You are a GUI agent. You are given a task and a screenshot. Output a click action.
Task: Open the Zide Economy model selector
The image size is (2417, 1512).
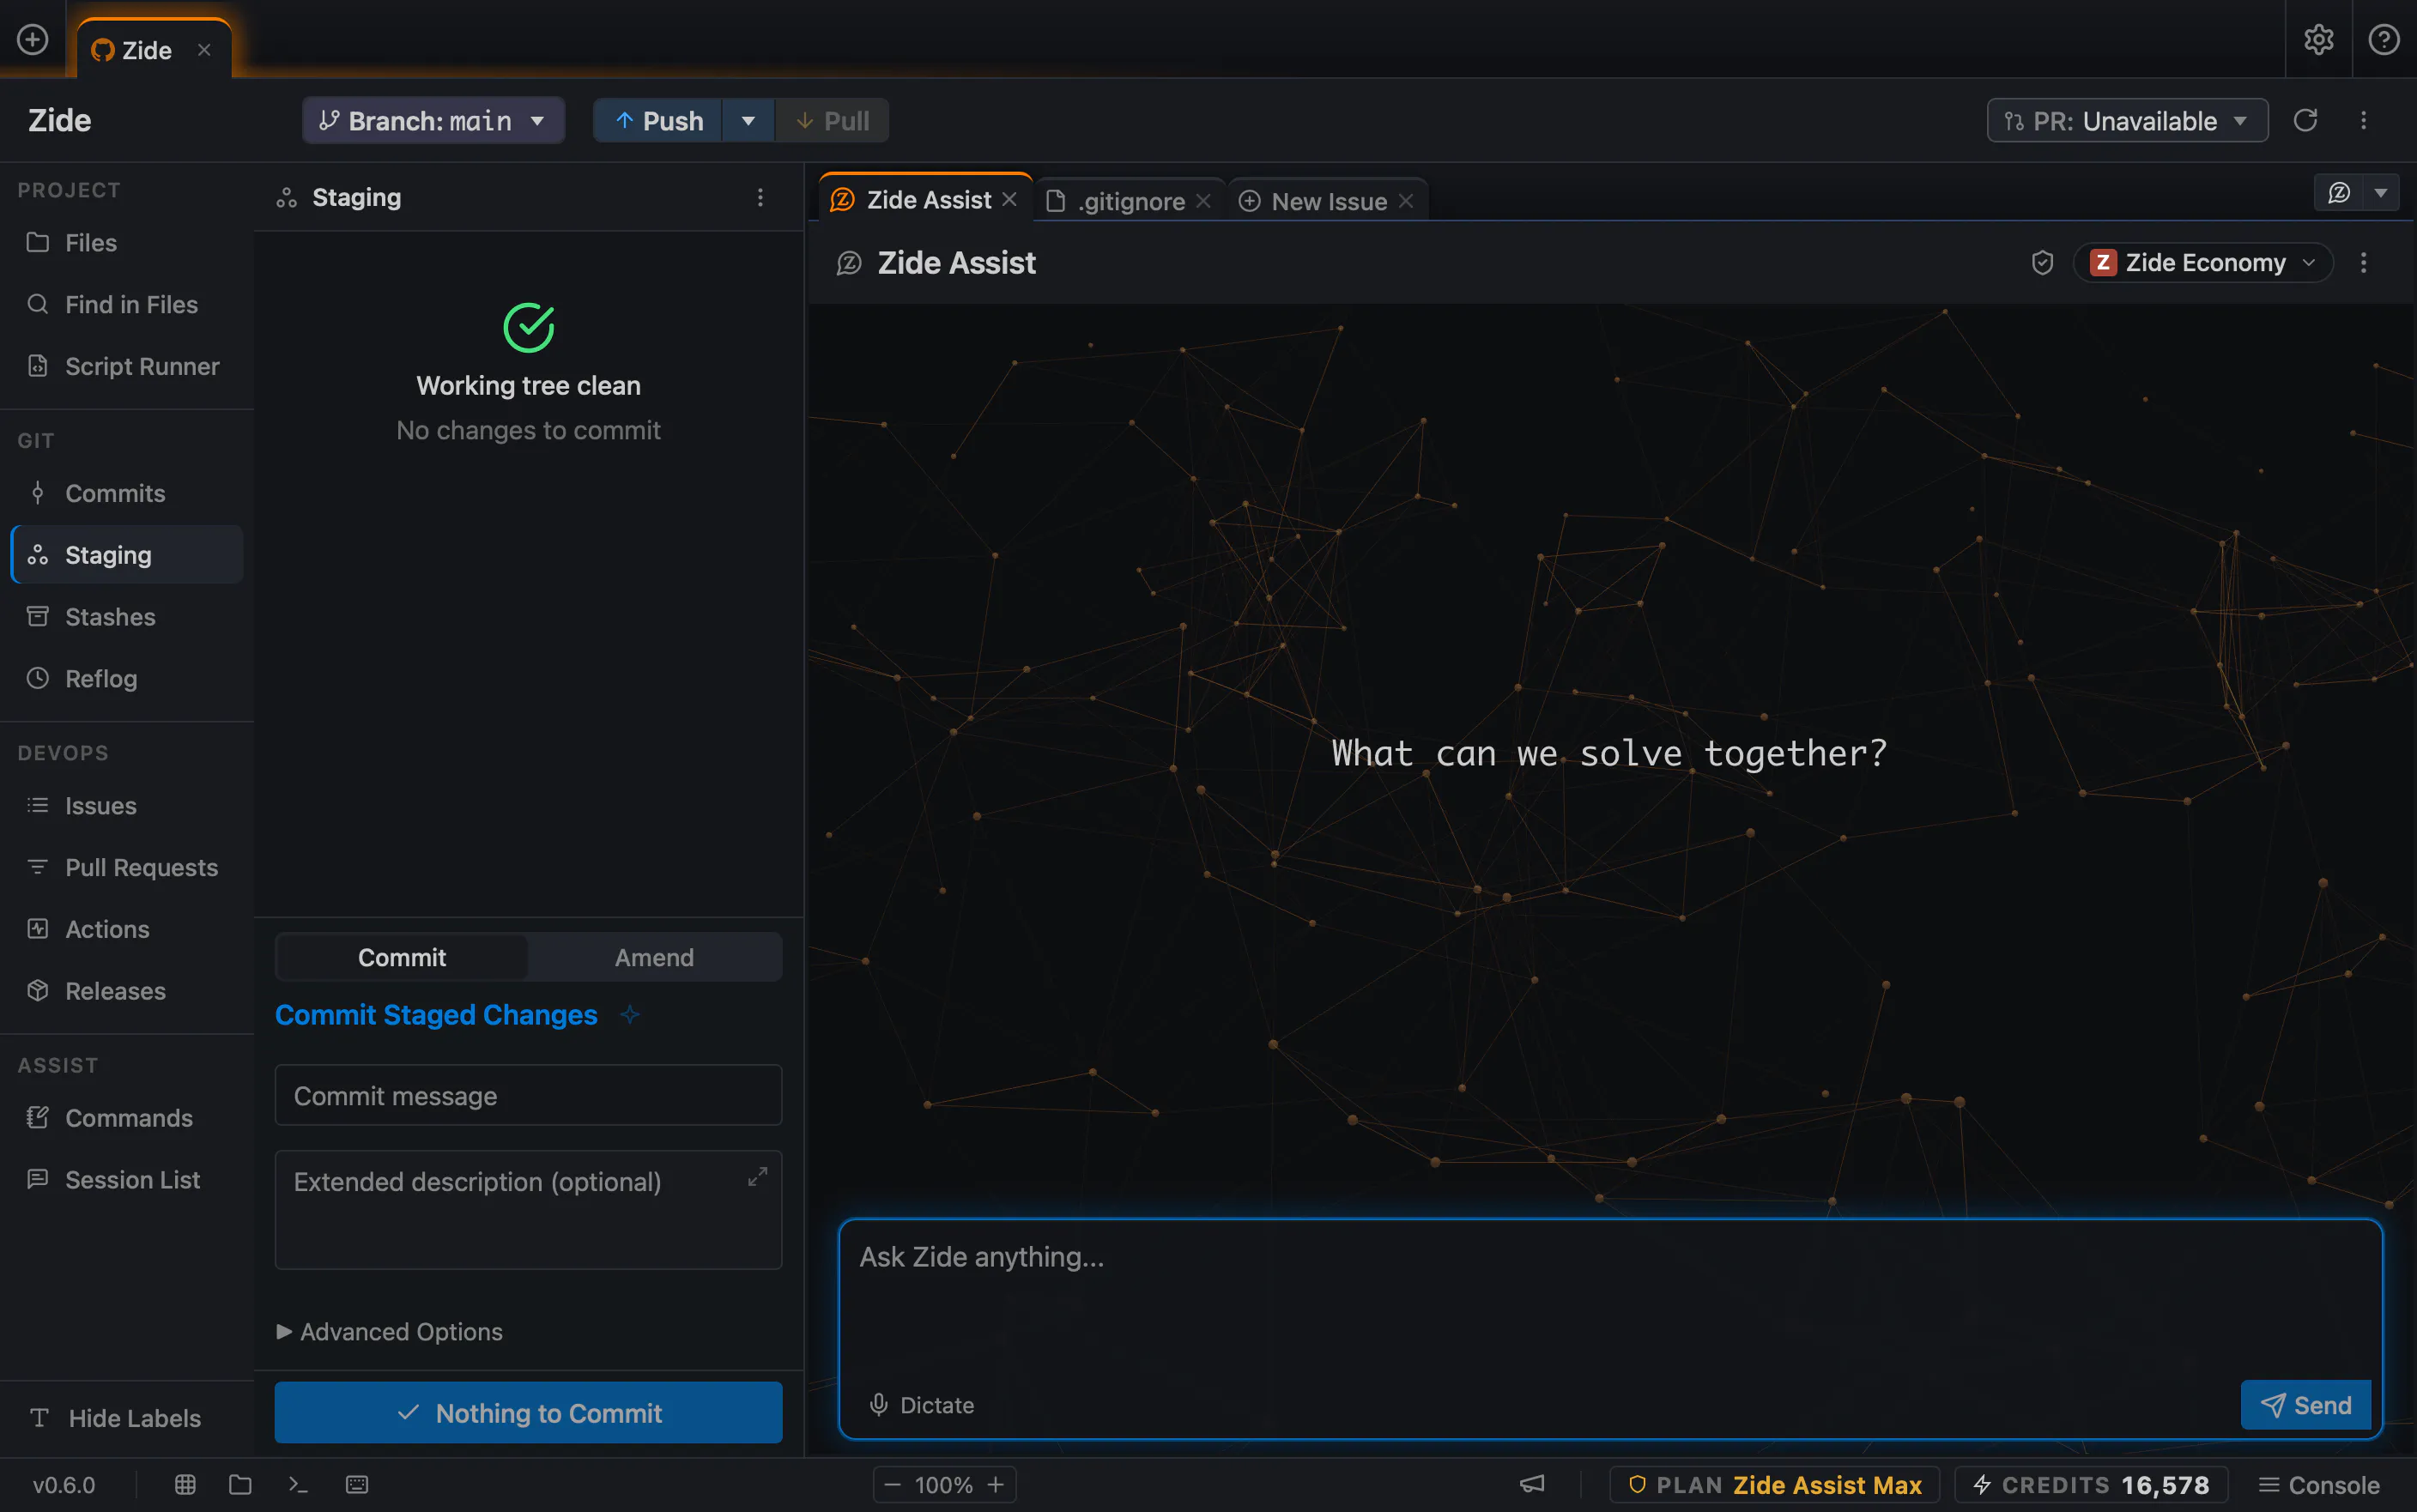pos(2203,262)
